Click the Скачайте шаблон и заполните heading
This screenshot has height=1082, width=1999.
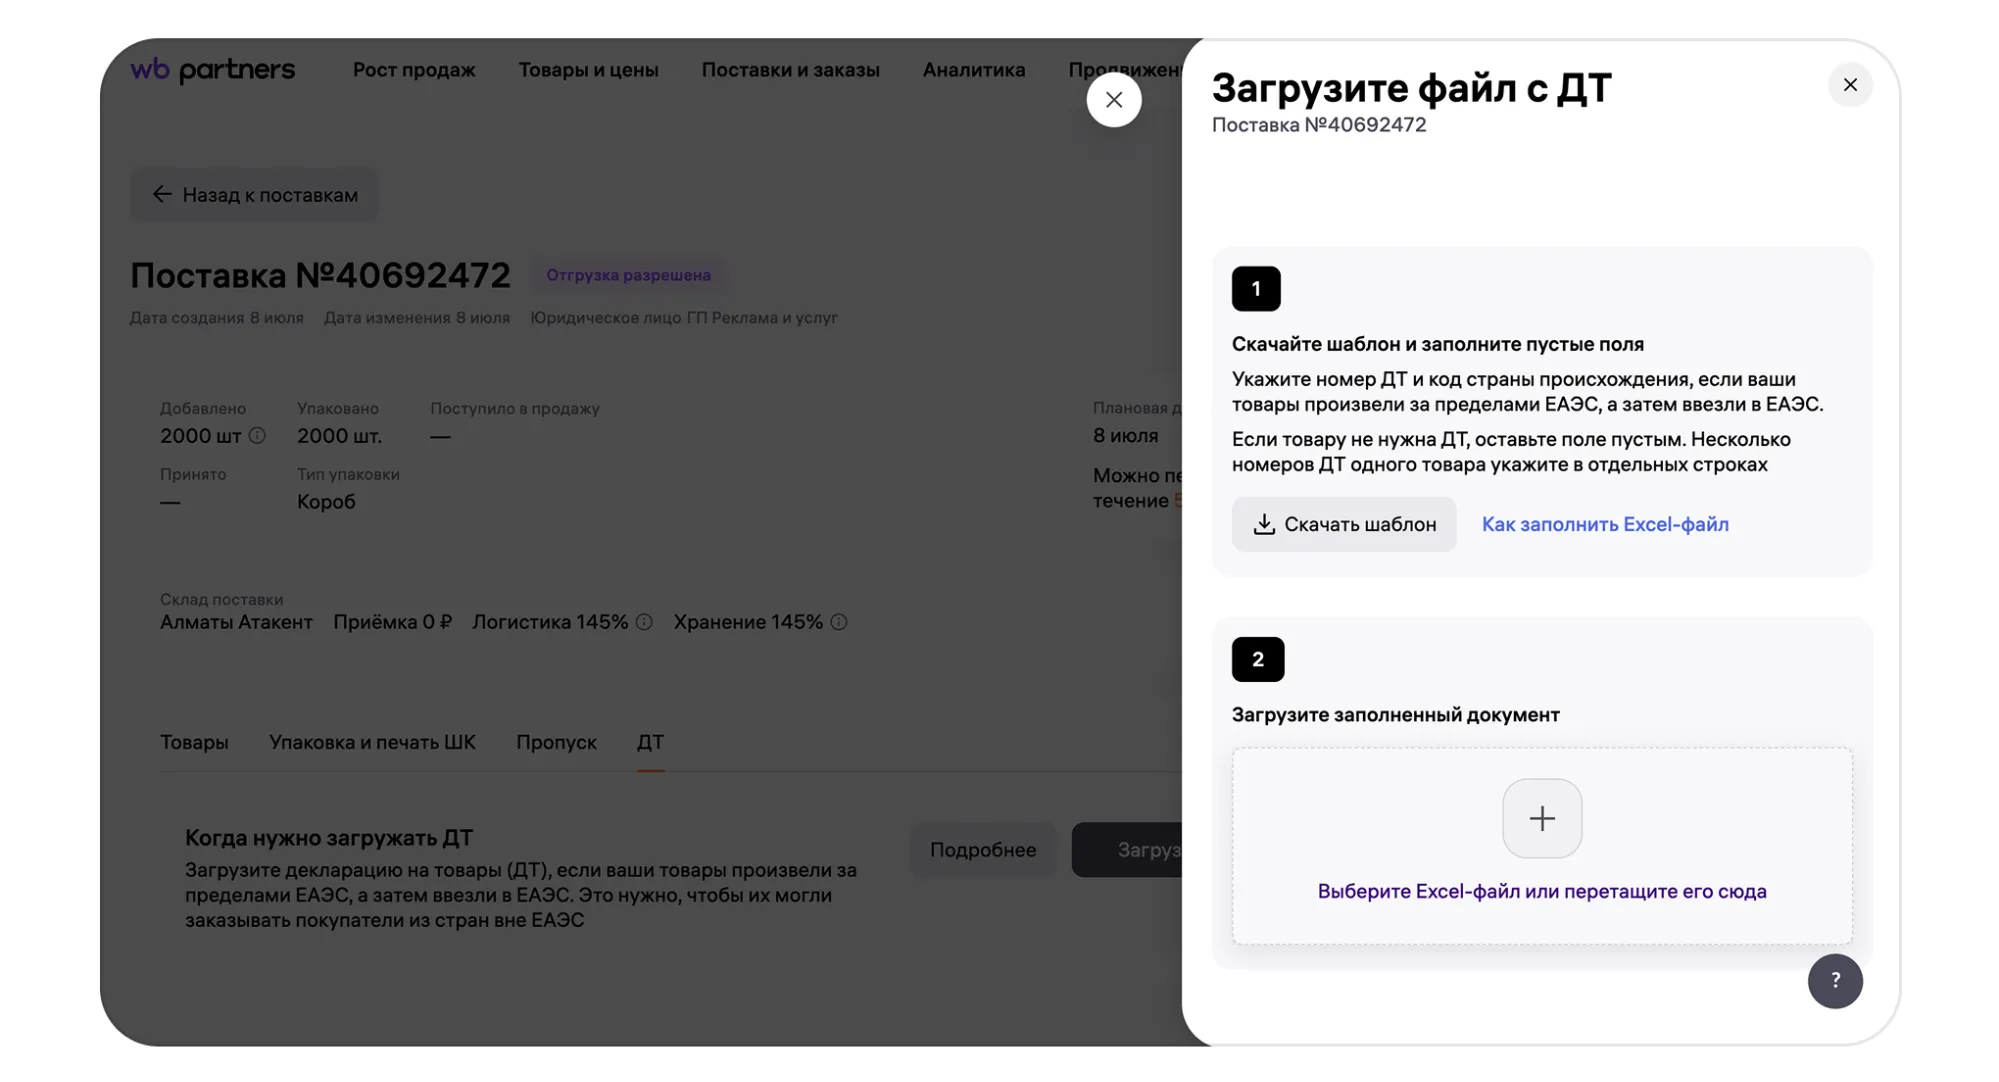[x=1437, y=344]
